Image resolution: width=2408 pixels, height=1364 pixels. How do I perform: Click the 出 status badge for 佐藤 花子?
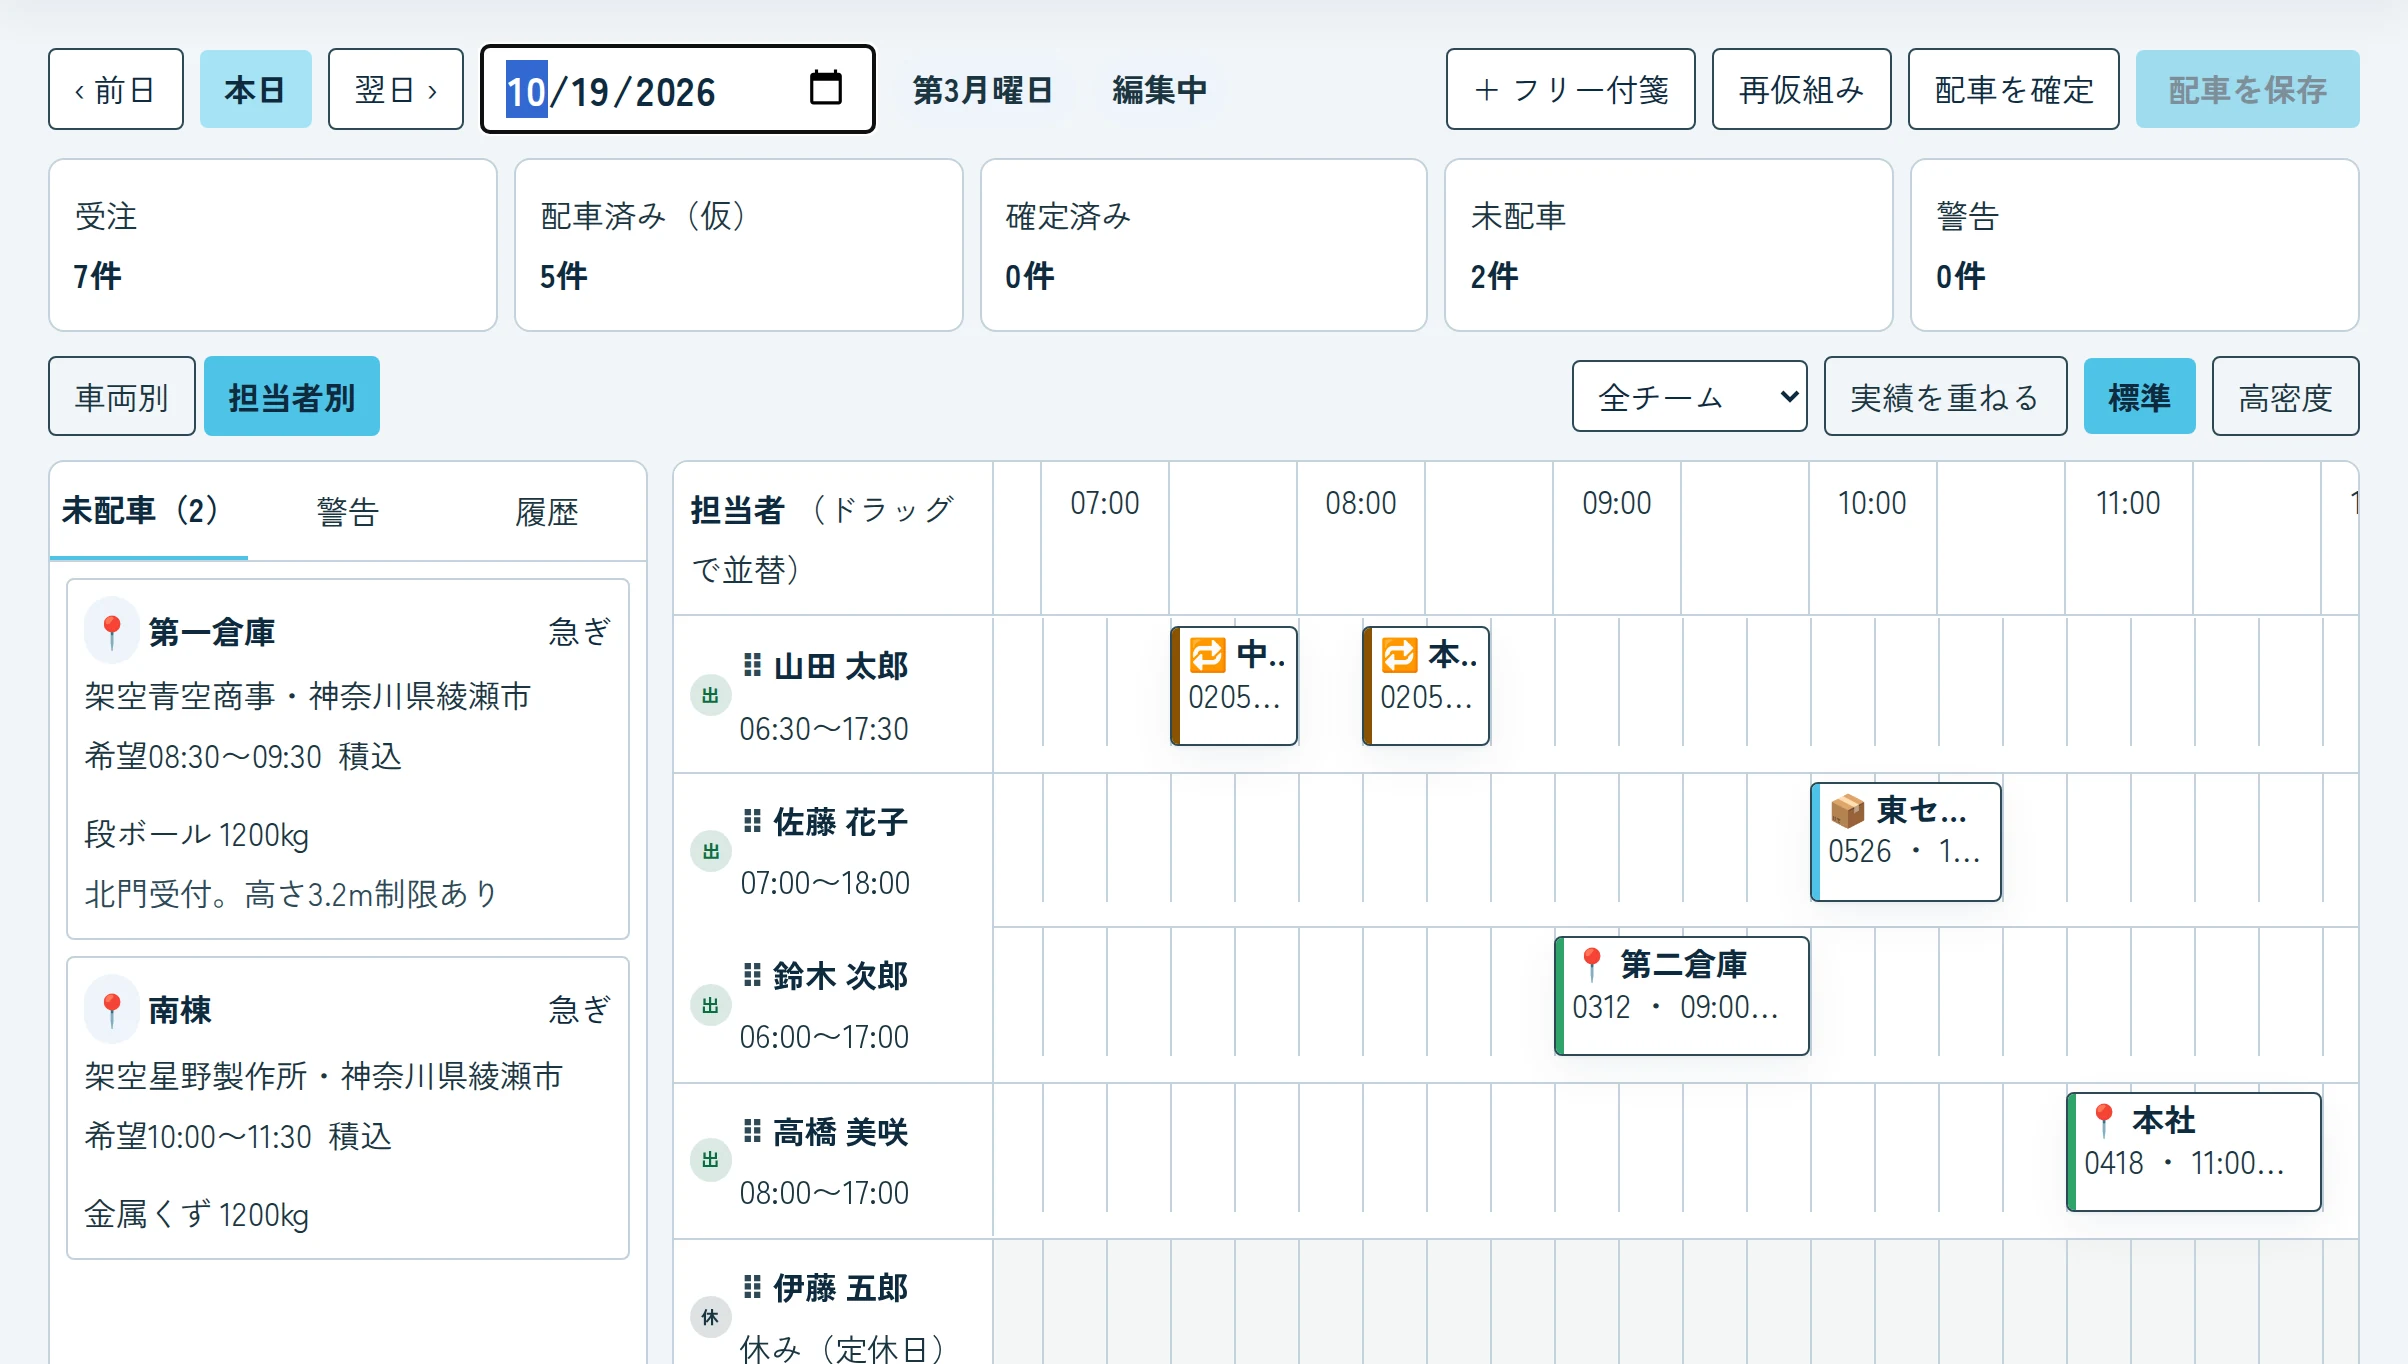pyautogui.click(x=710, y=851)
